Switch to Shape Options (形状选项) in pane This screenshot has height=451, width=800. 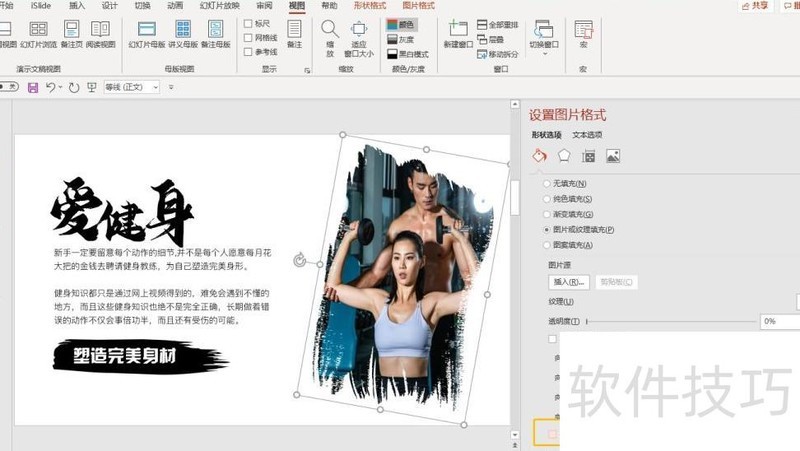pyautogui.click(x=546, y=135)
